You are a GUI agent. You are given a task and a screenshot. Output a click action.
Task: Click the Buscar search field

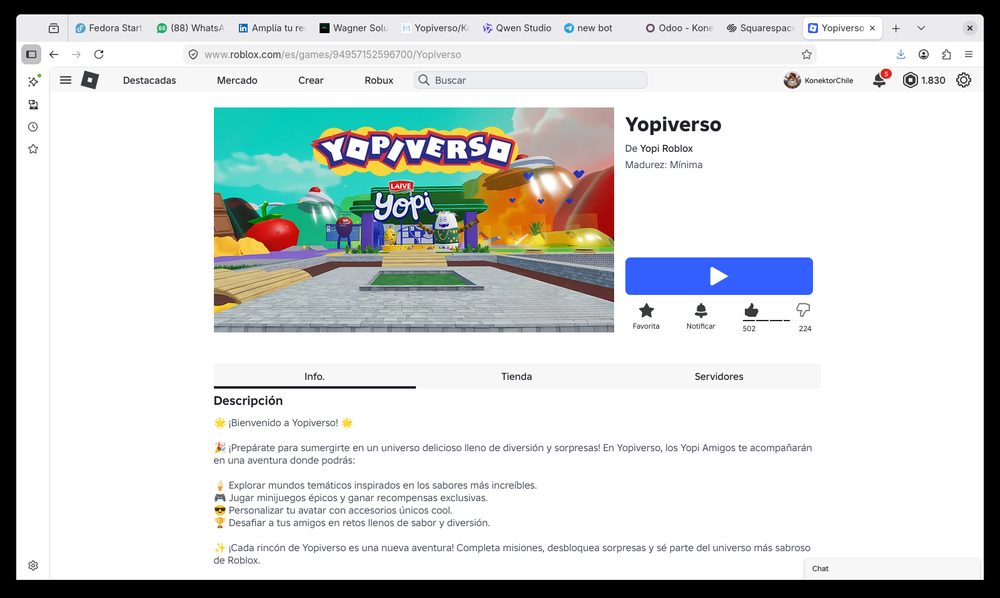click(531, 80)
